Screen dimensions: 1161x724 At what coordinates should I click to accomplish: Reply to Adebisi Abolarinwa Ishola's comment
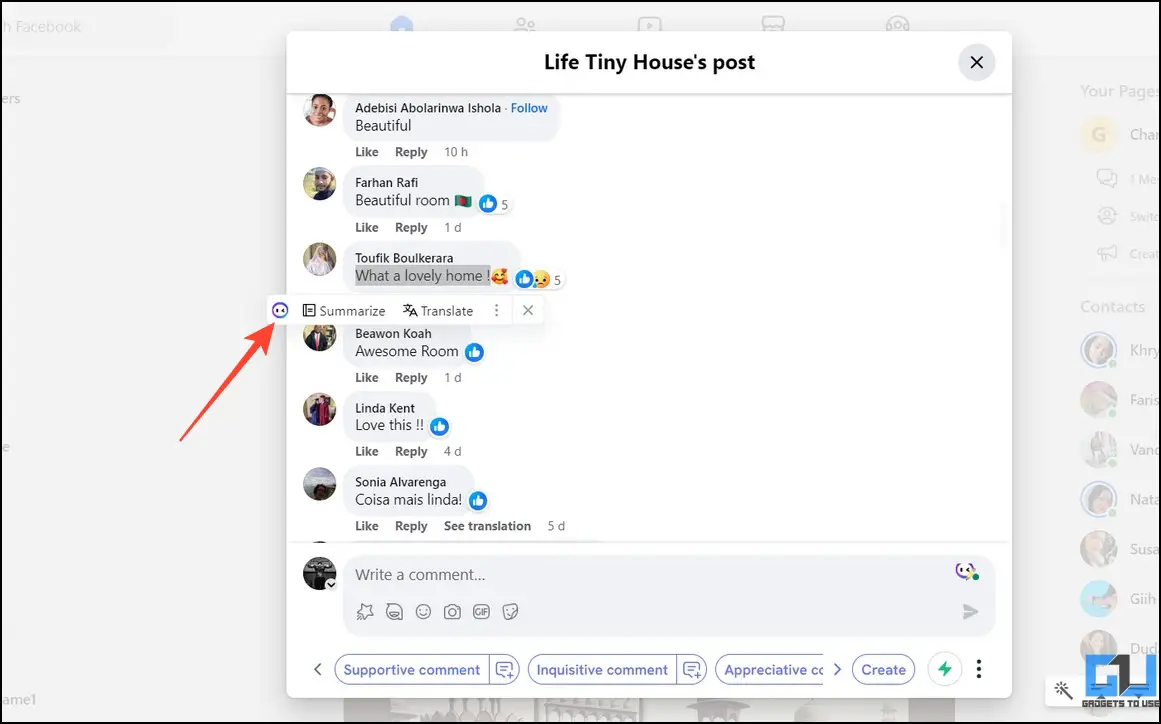tap(411, 152)
